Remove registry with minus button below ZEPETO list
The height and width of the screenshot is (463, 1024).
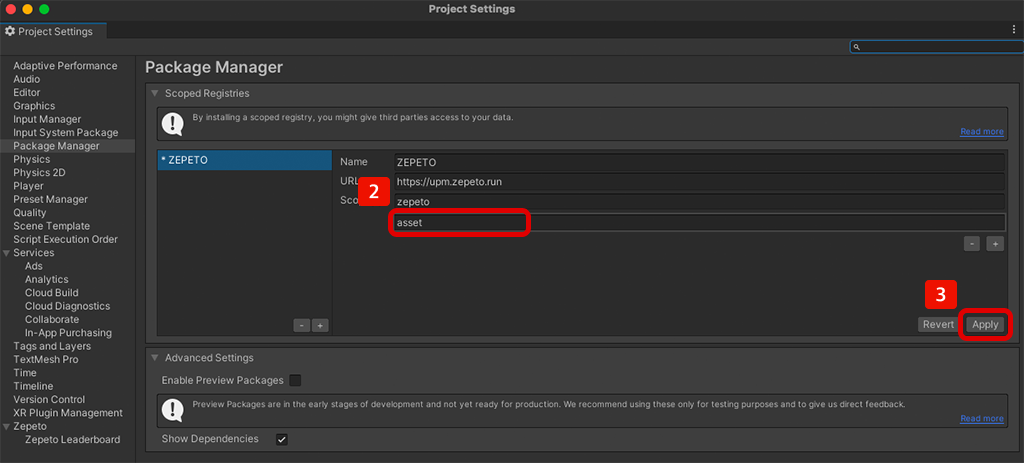[301, 325]
